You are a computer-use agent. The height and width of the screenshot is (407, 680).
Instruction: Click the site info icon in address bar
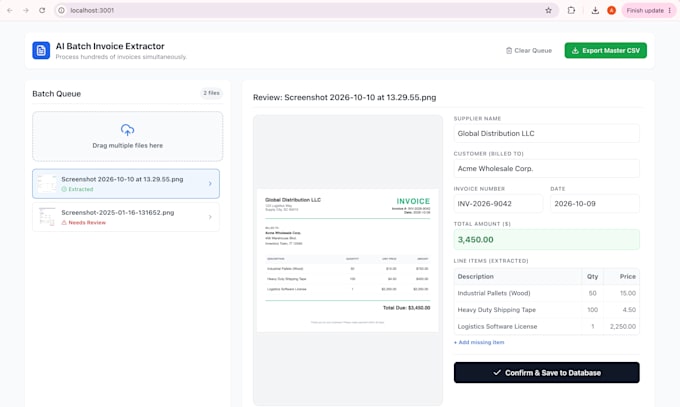pos(62,10)
